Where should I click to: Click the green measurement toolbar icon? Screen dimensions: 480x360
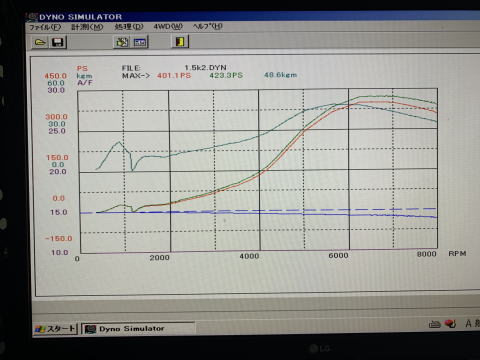point(122,42)
